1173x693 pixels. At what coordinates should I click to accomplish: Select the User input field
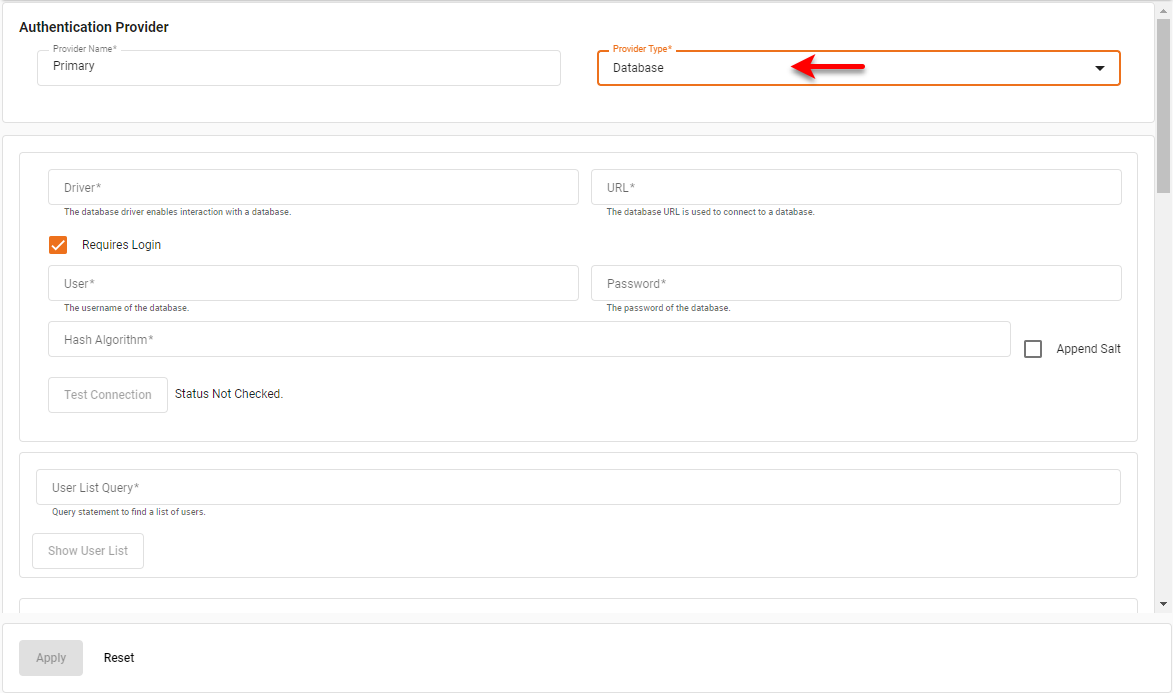point(313,283)
